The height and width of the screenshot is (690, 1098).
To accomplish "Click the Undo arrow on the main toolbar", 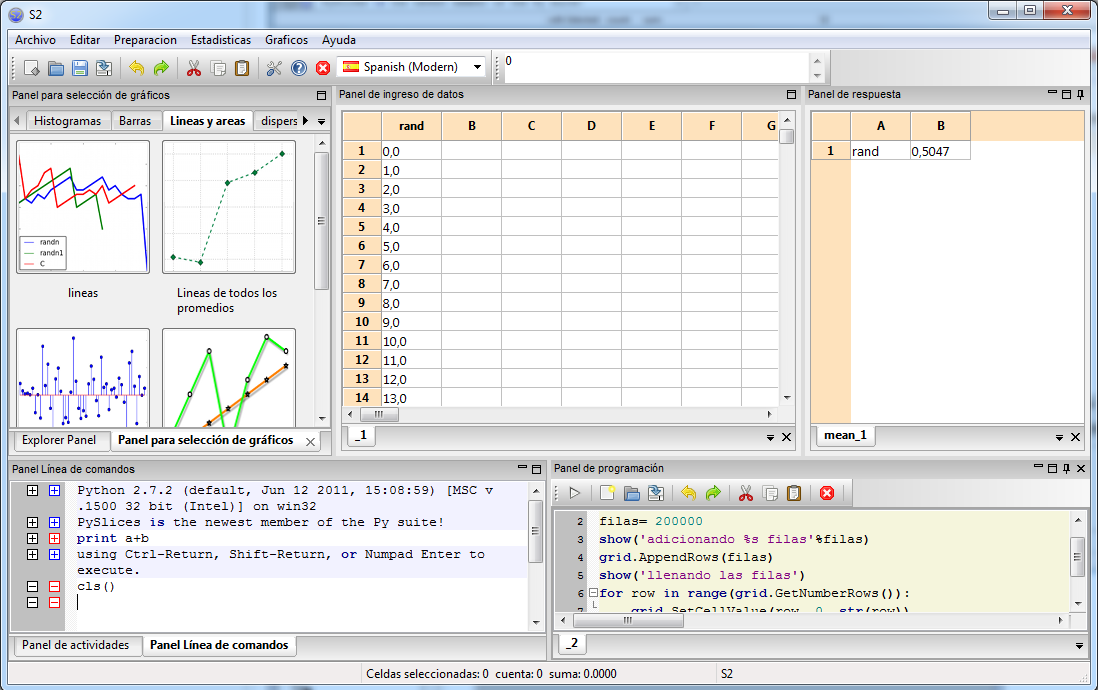I will 138,67.
